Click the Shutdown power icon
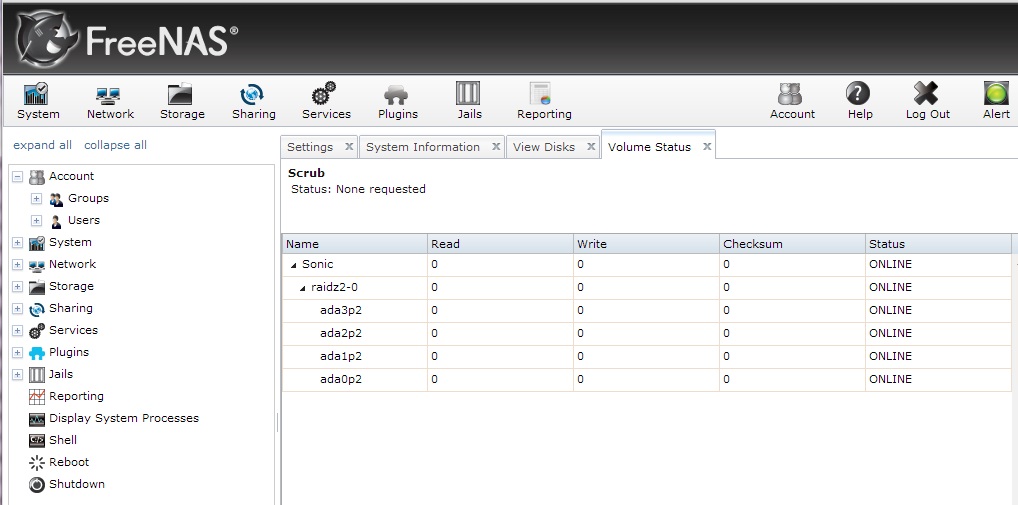Screen dimensions: 1018x505 (37, 485)
